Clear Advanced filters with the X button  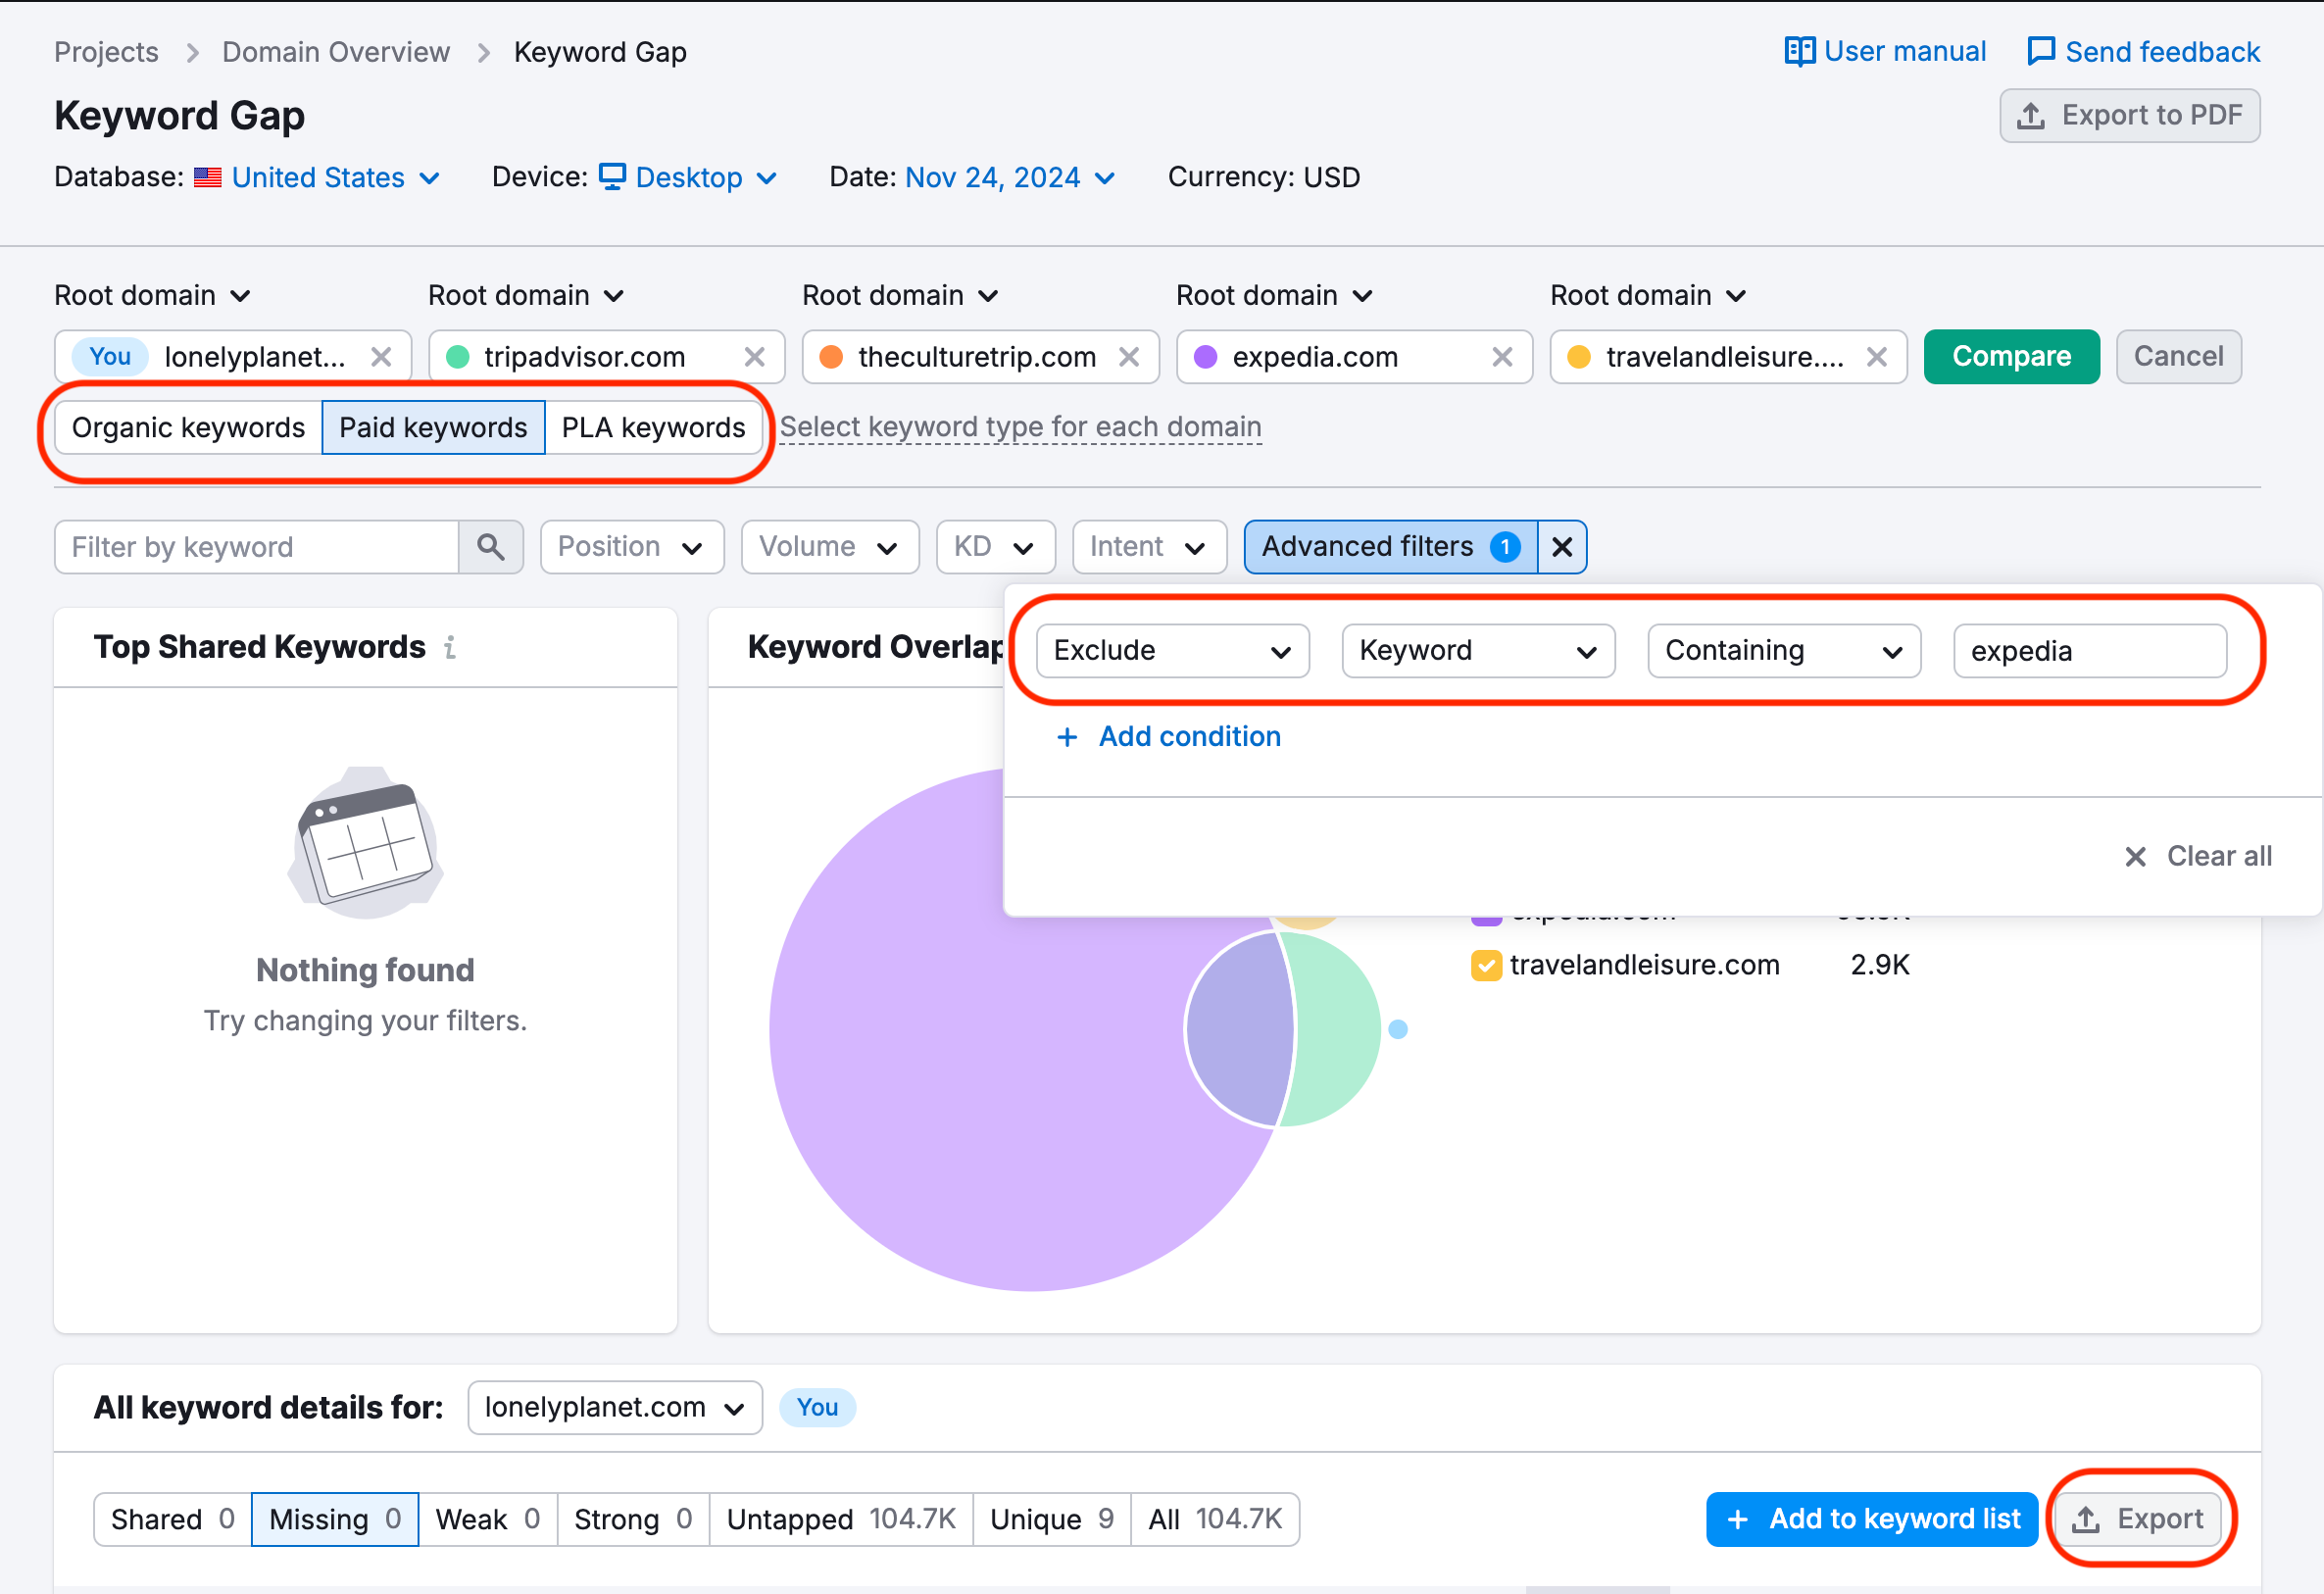(1562, 547)
